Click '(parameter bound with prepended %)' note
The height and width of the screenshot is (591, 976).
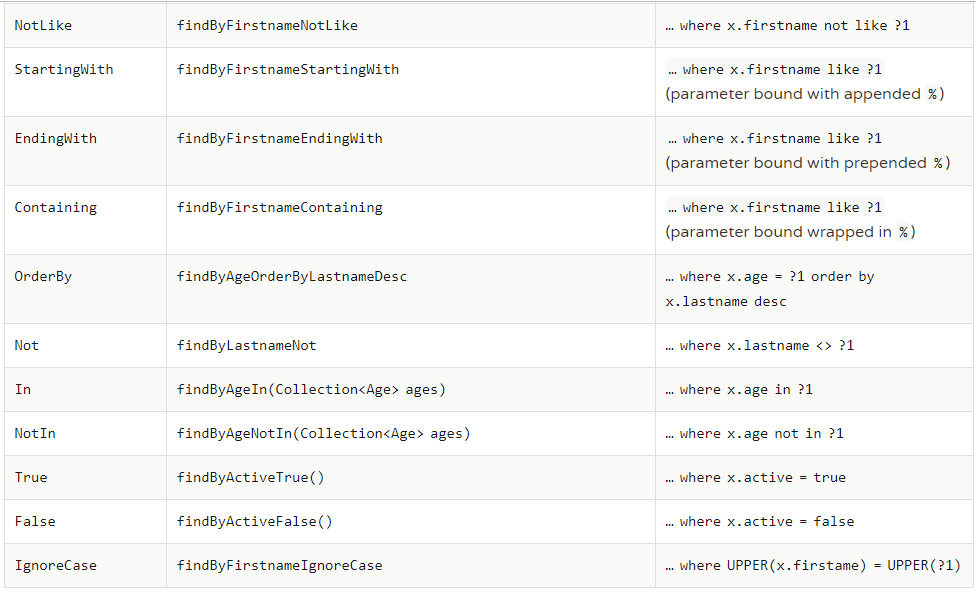coord(808,163)
